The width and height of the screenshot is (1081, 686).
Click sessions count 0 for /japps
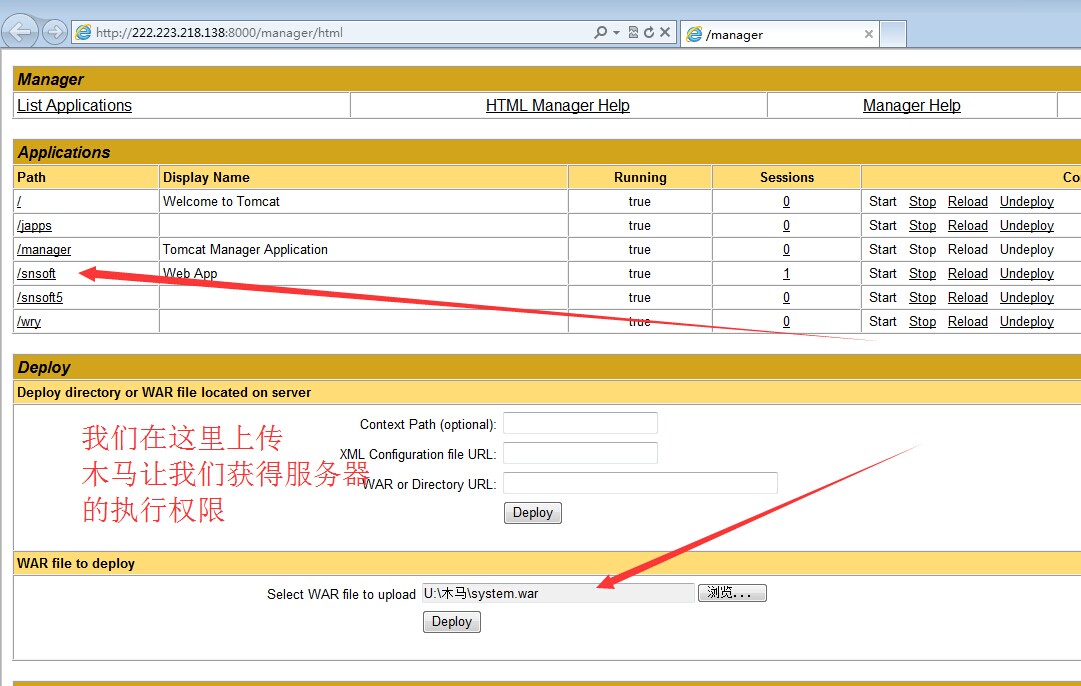pos(786,225)
